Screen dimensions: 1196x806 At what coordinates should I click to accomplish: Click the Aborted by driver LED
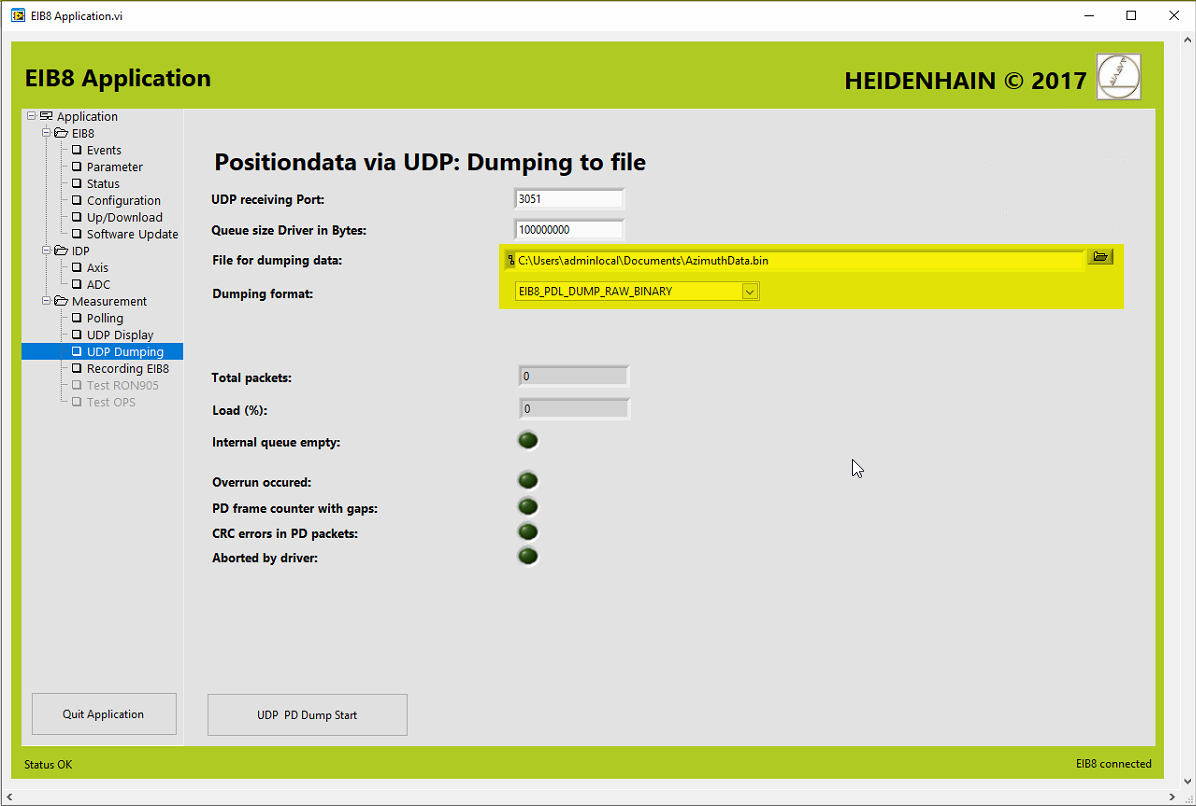coord(528,557)
